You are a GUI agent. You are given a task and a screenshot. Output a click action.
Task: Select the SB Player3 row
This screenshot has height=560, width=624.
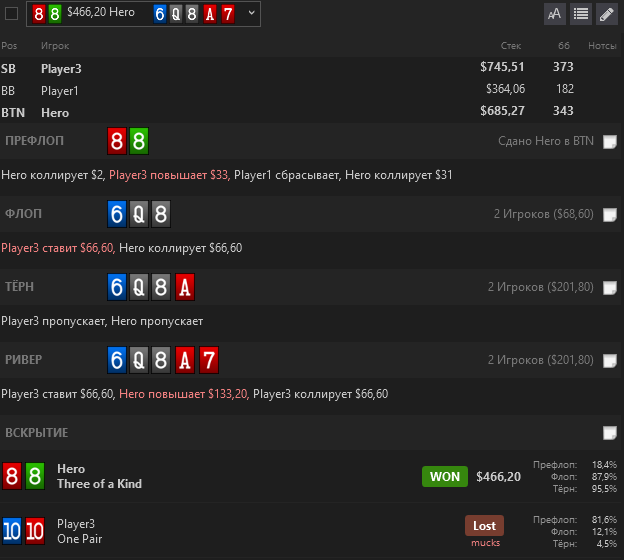pyautogui.click(x=310, y=68)
